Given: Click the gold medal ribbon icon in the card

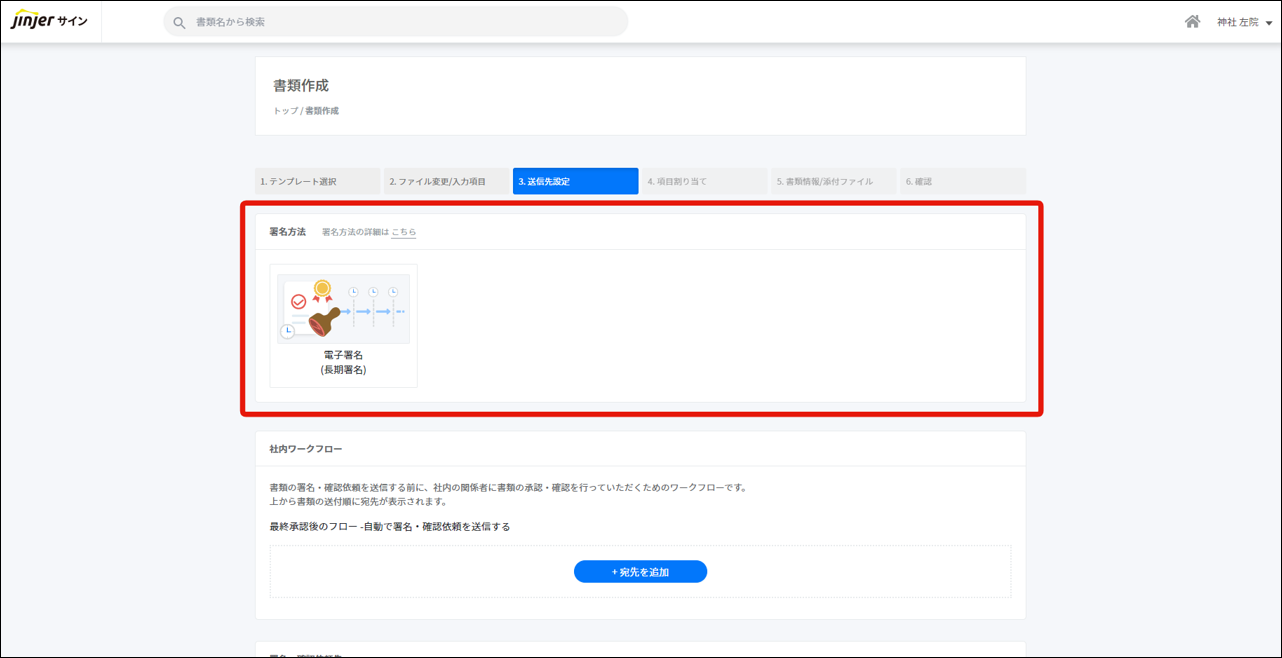Looking at the screenshot, I should tap(322, 291).
